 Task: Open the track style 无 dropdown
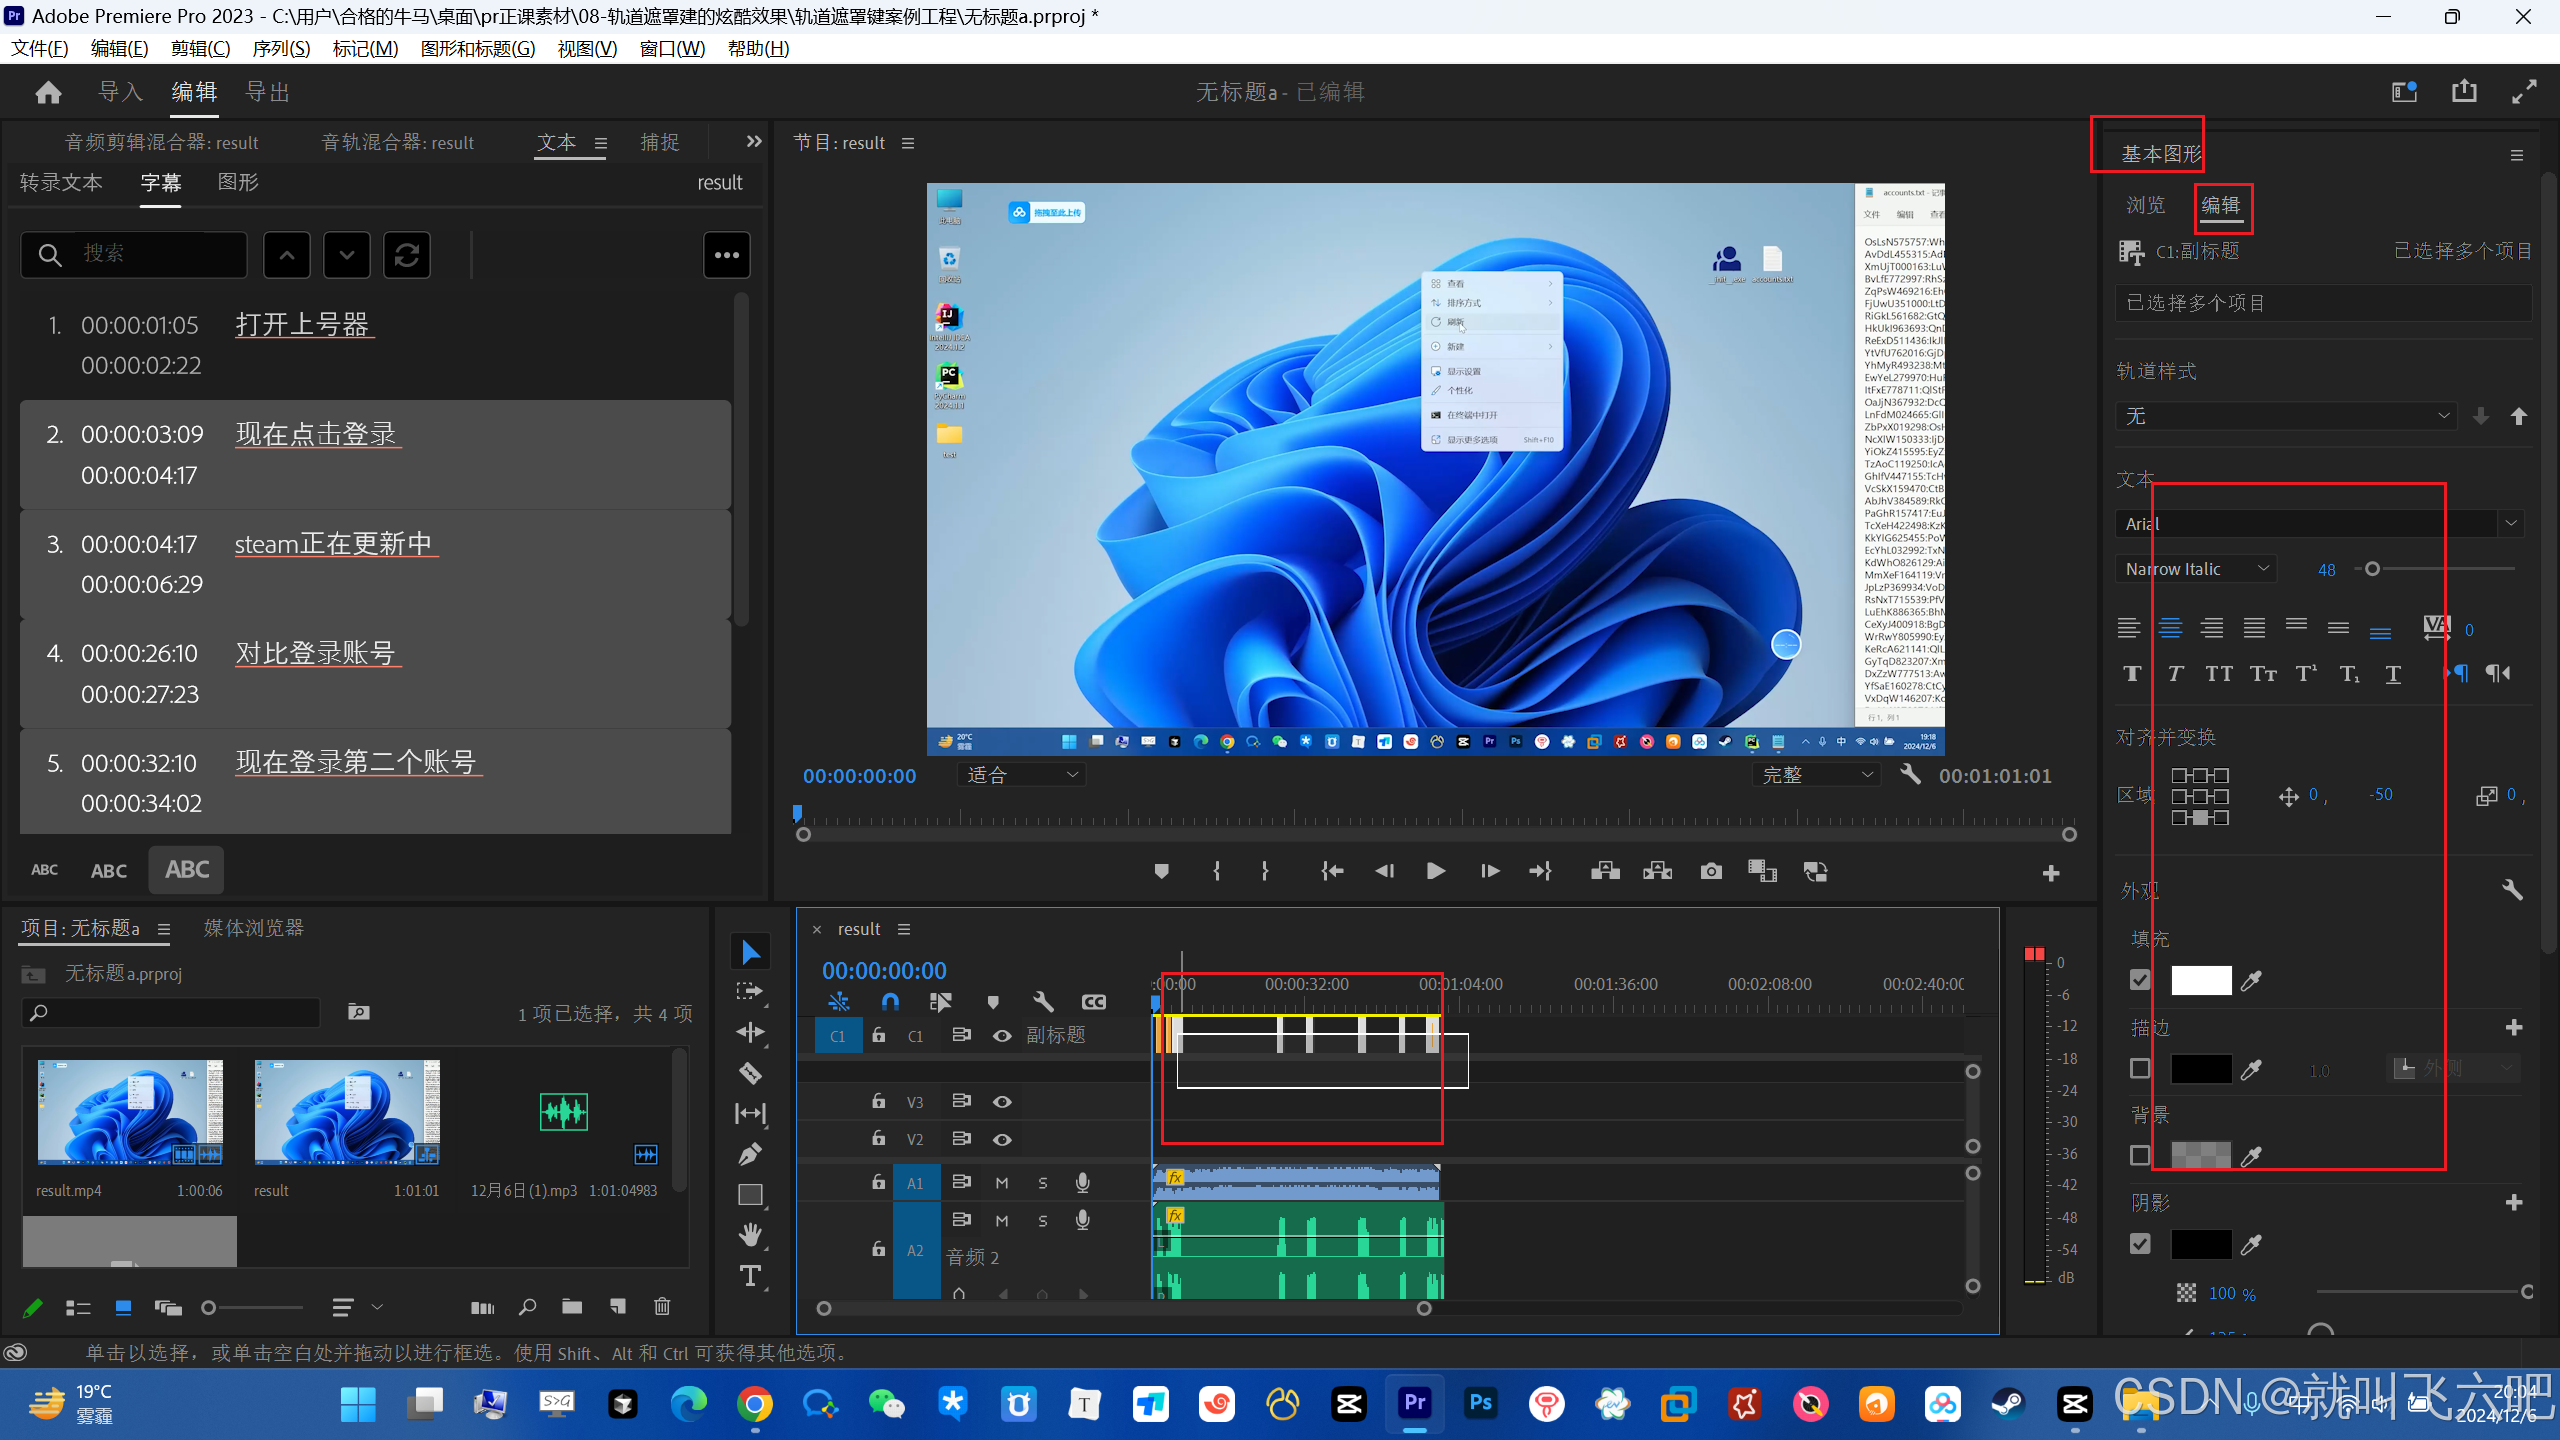2287,416
